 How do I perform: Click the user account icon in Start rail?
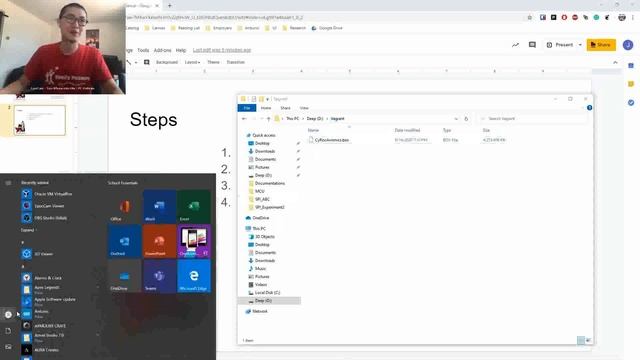pos(8,314)
